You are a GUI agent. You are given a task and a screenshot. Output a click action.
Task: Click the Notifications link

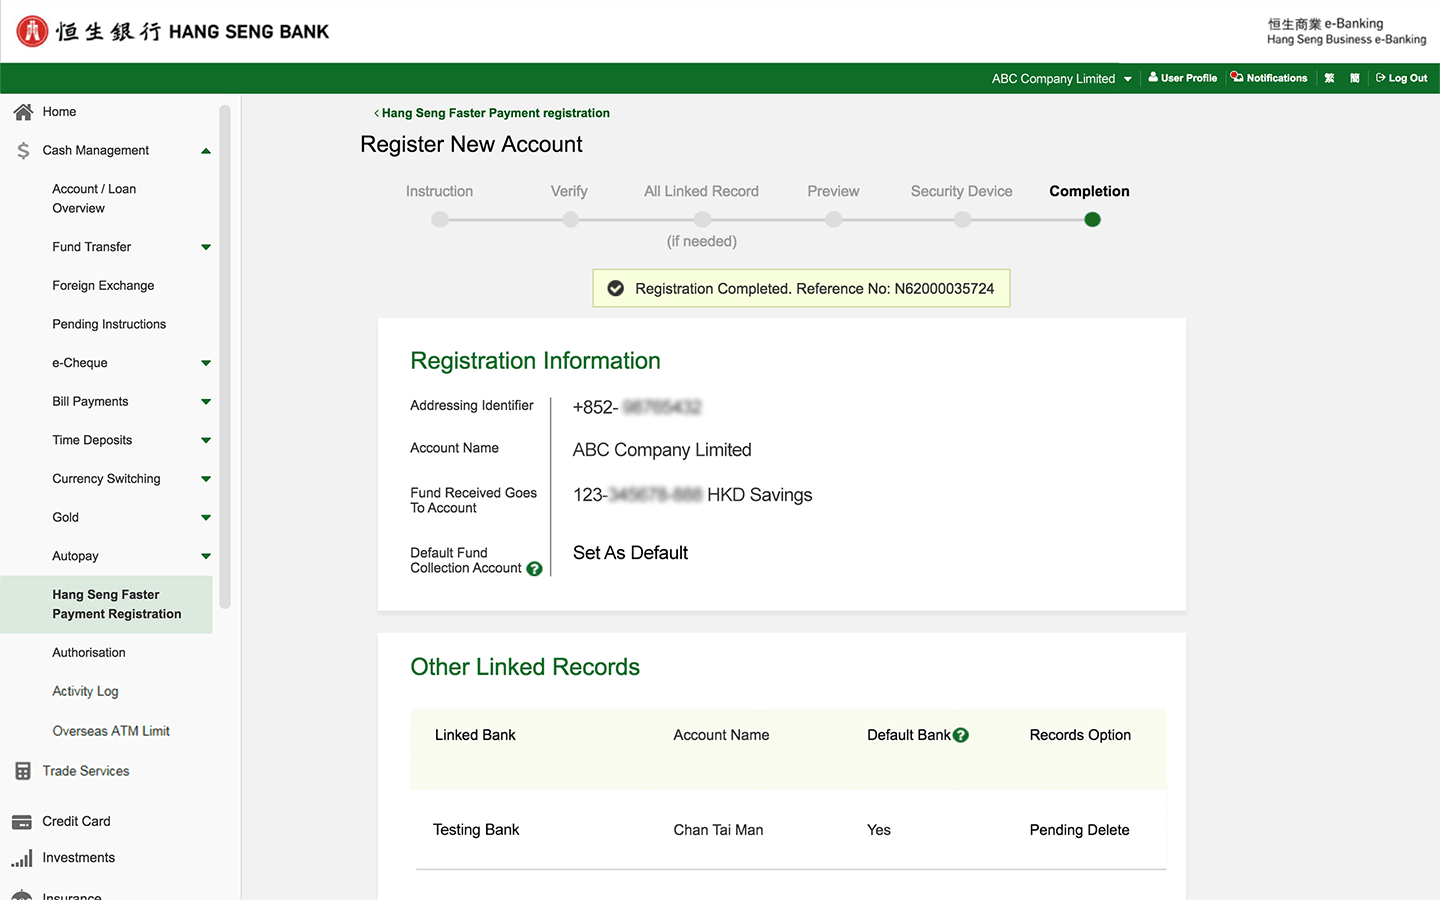coord(1269,78)
